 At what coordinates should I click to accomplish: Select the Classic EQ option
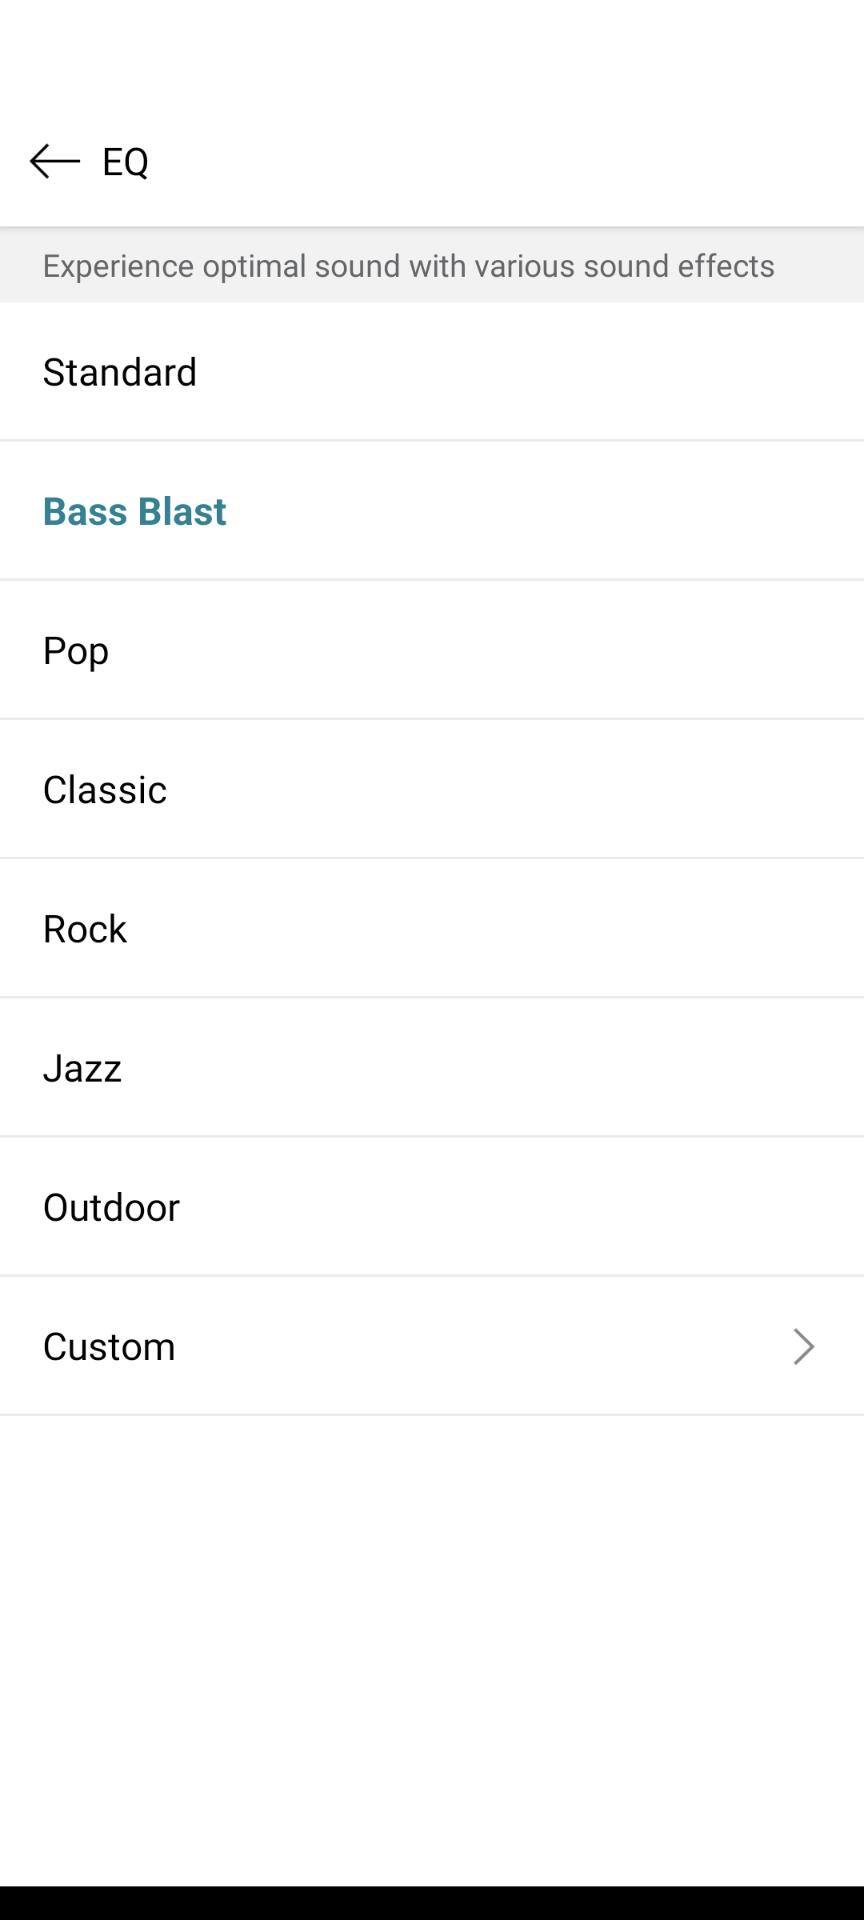point(105,789)
